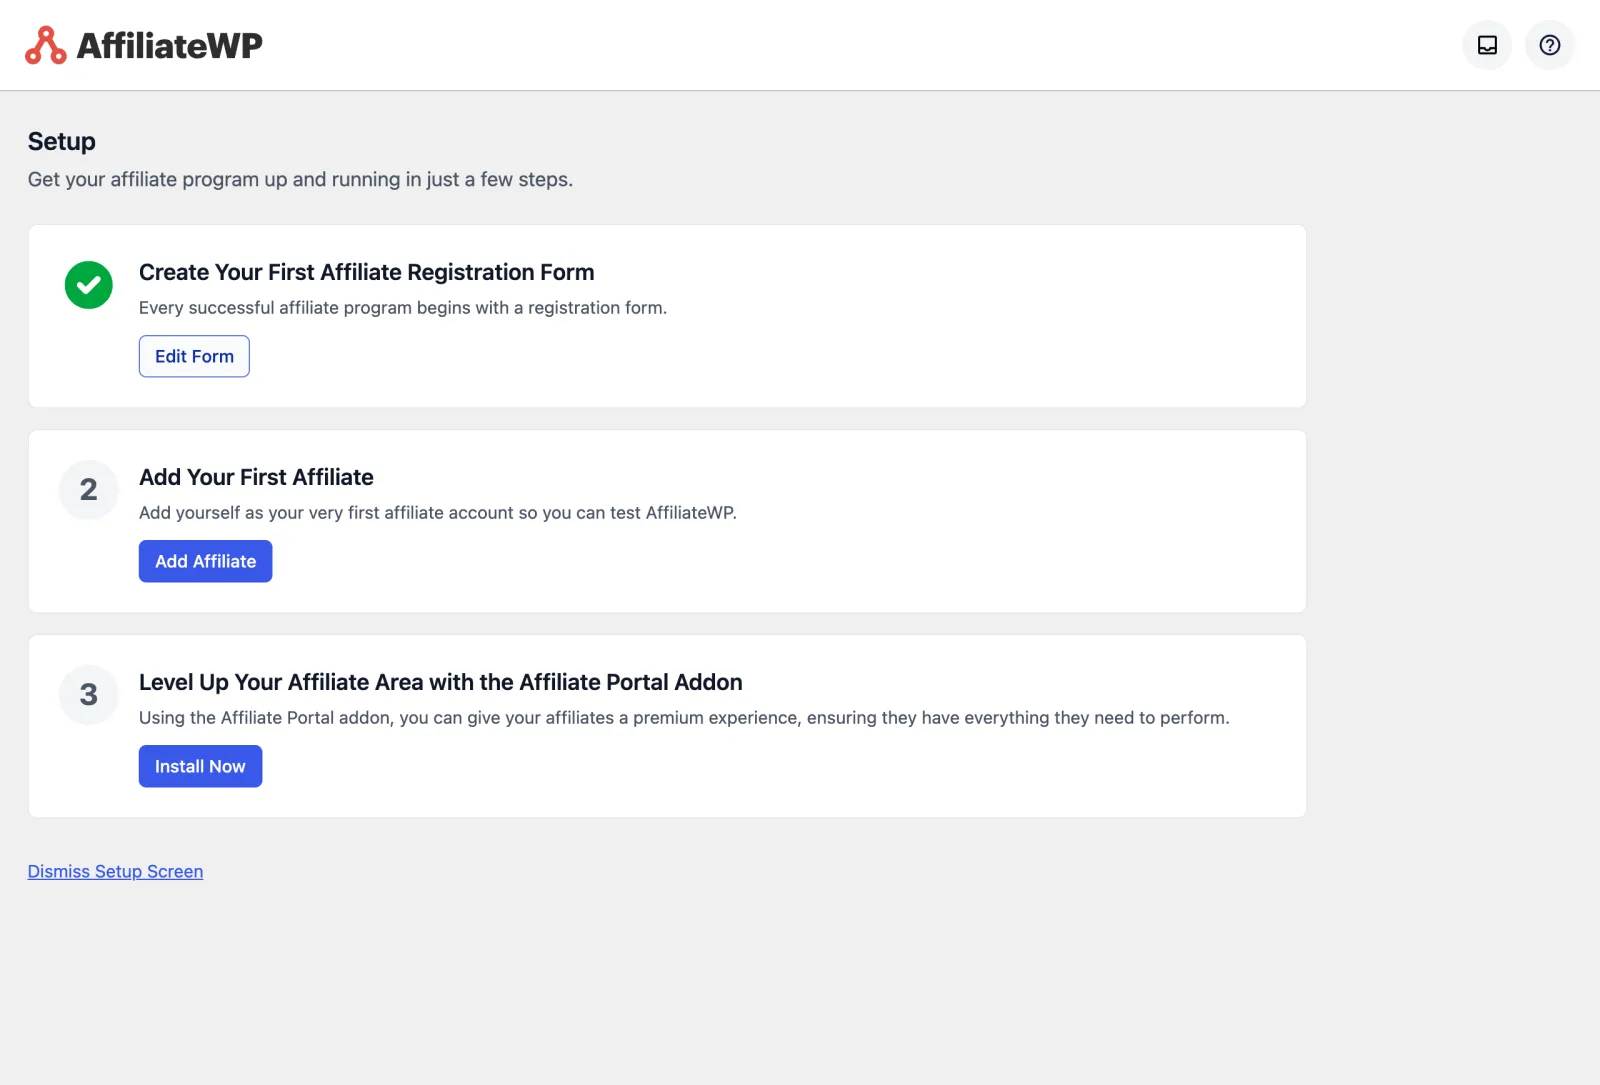Click the AffiliateWP logo
The image size is (1600, 1085).
(x=144, y=45)
